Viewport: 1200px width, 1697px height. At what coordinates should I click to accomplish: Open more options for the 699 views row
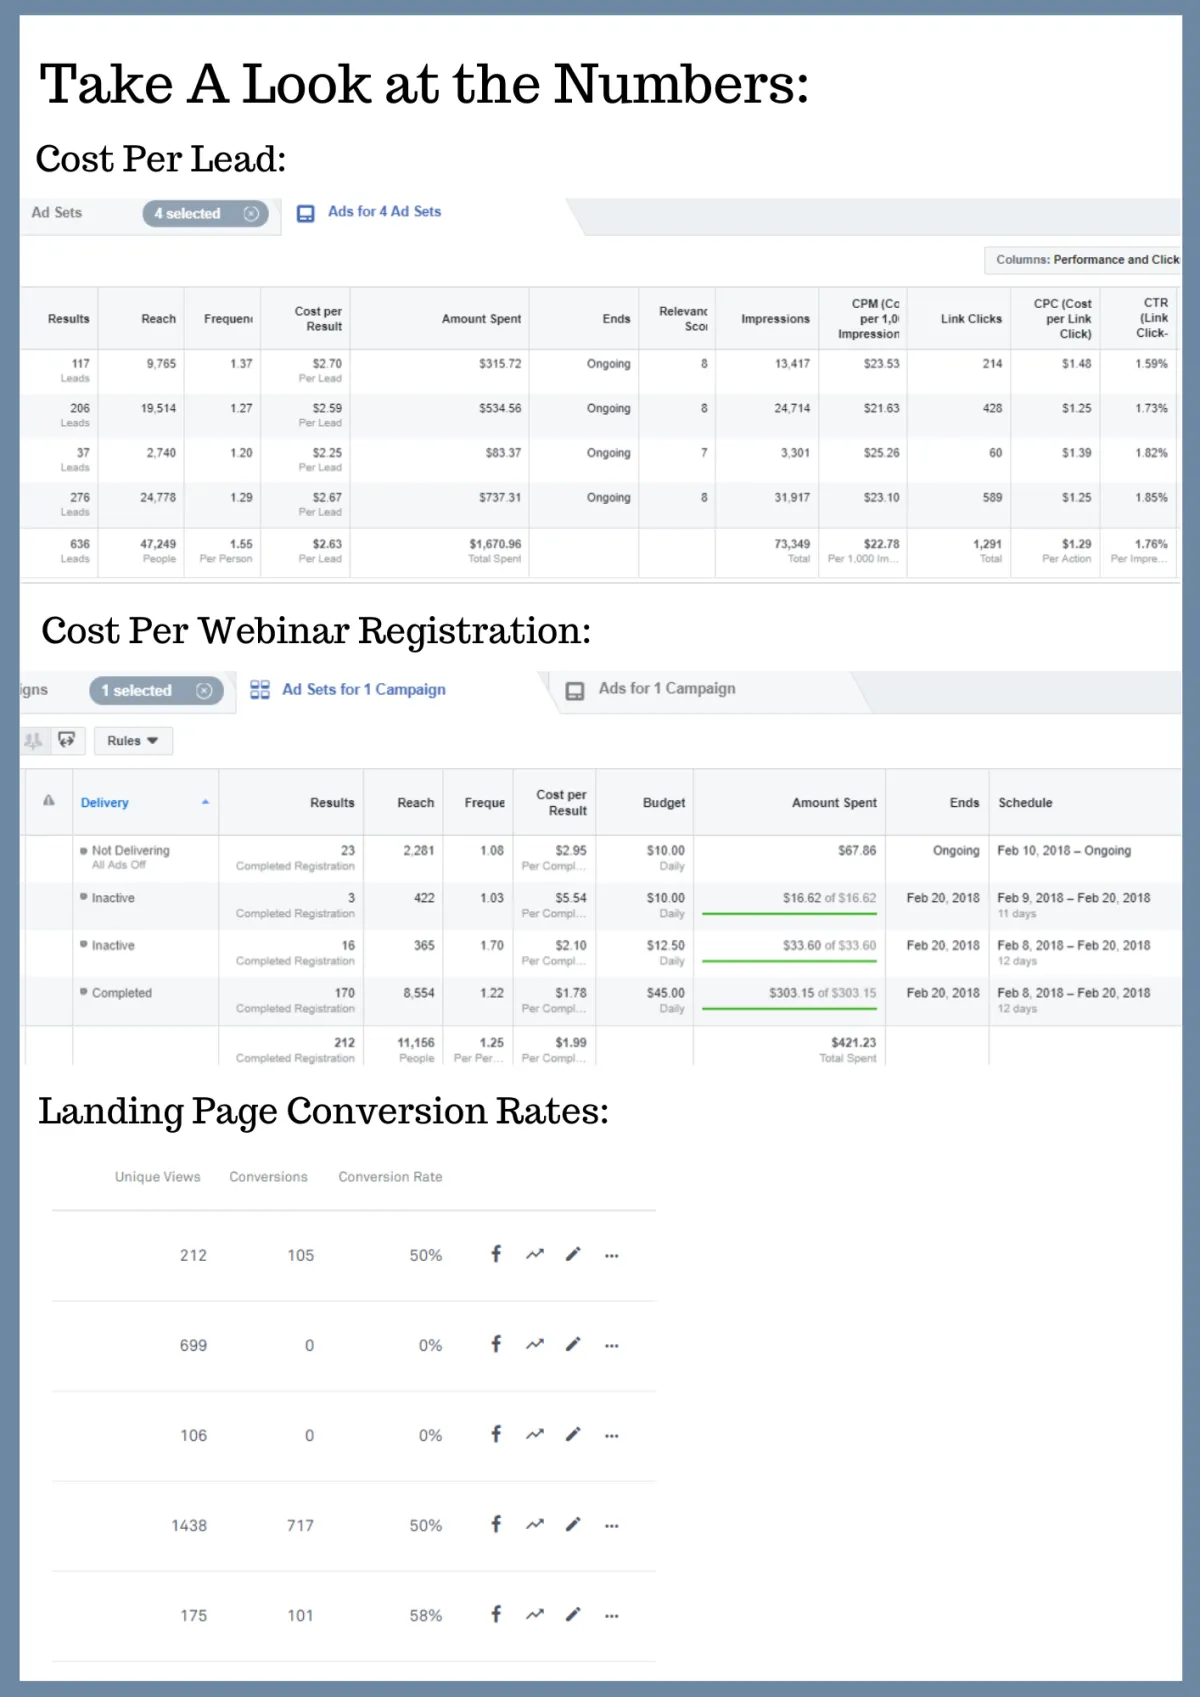point(612,1345)
